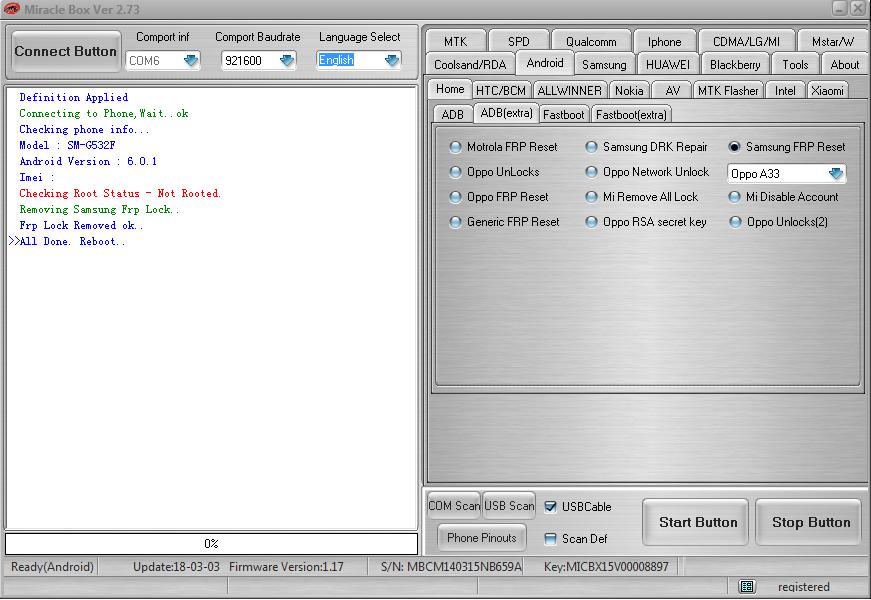
Task: Open the Nokia sub-tab
Action: [x=629, y=91]
